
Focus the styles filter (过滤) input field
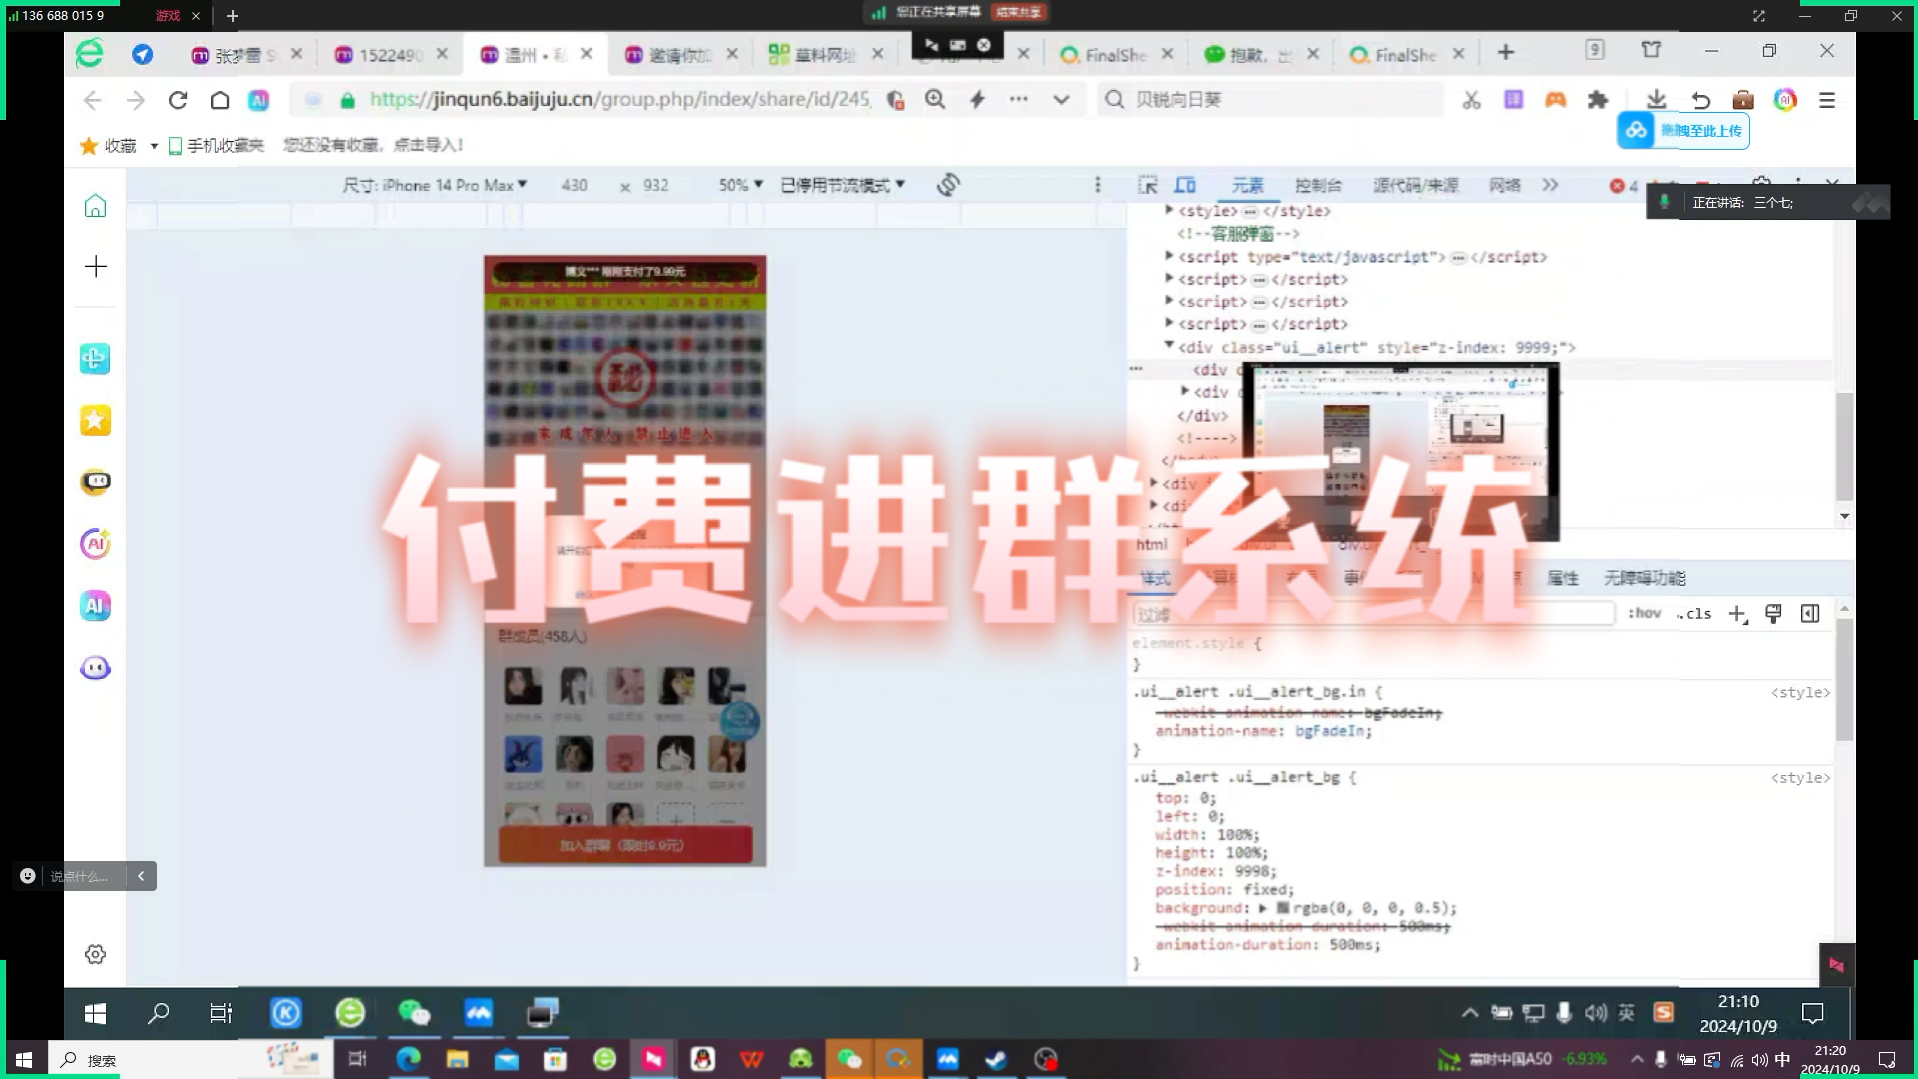point(1373,614)
